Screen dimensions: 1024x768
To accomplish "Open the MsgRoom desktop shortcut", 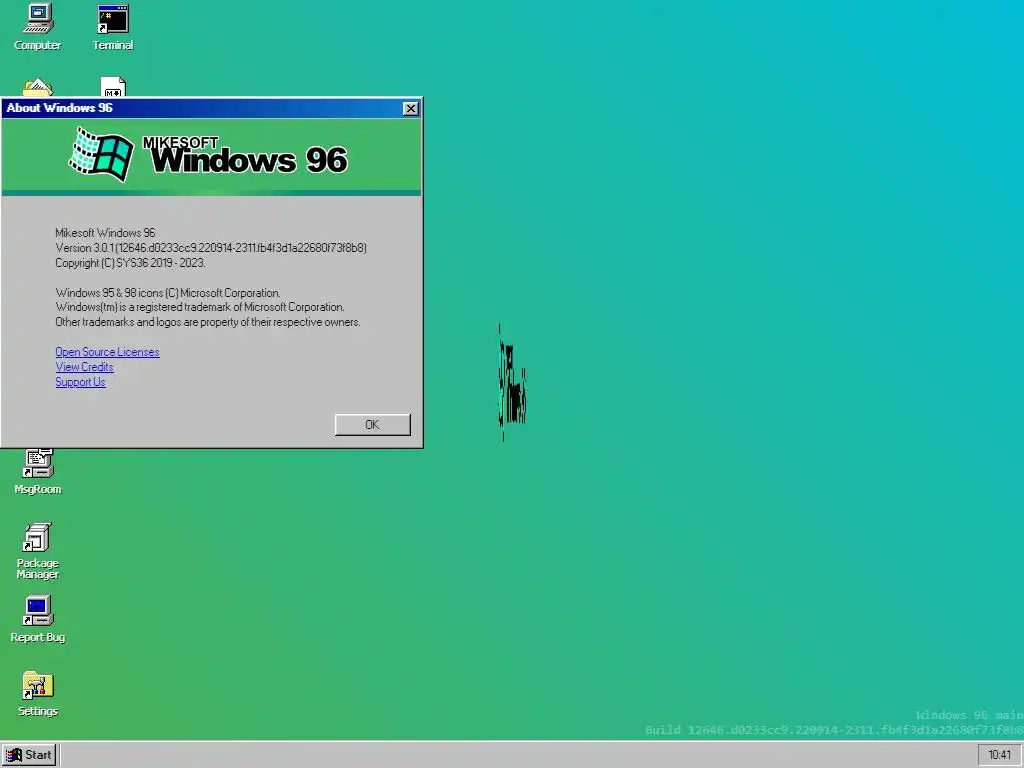I will tap(38, 472).
